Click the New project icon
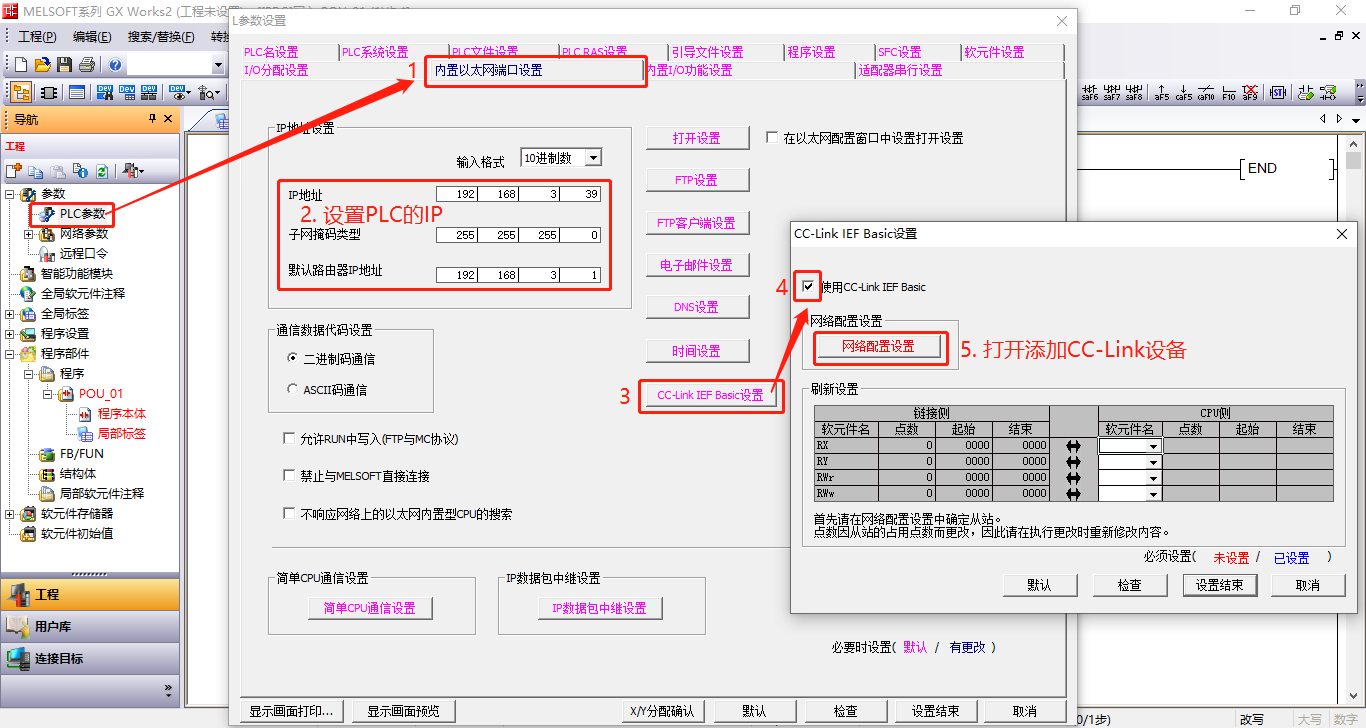1366x728 pixels. click(21, 65)
